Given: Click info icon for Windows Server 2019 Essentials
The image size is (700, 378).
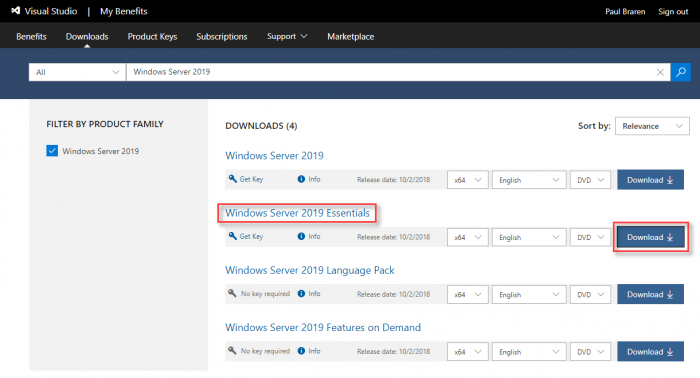Looking at the screenshot, I should [x=301, y=236].
